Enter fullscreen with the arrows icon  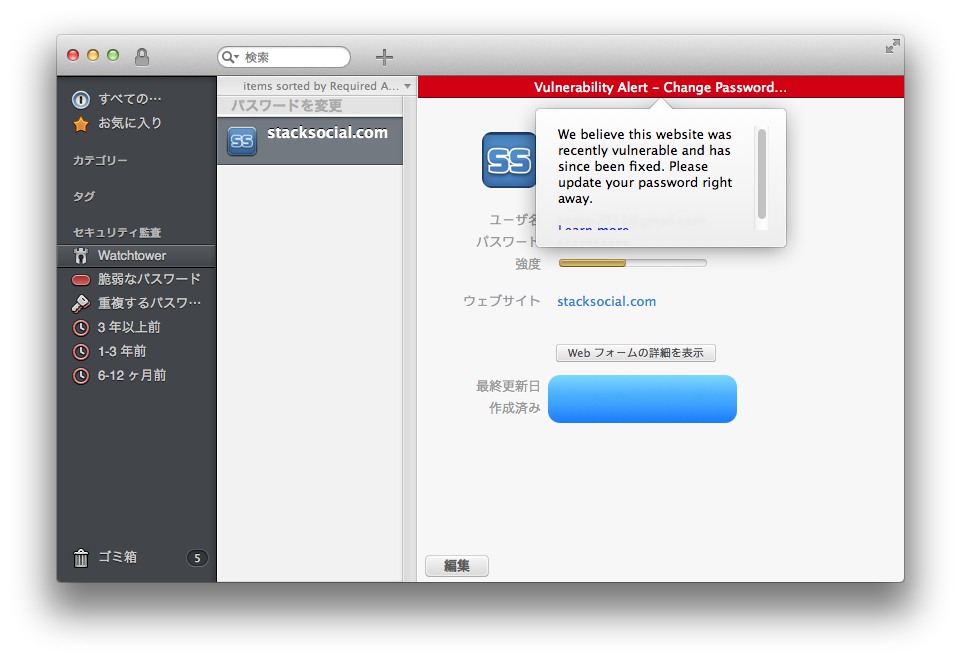[892, 46]
